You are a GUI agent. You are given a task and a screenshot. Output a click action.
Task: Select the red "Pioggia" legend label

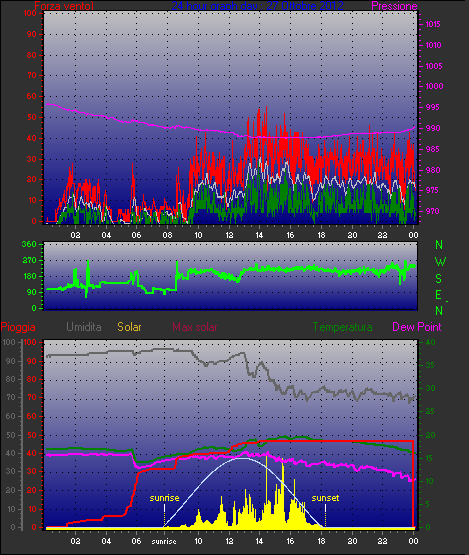tap(18, 327)
